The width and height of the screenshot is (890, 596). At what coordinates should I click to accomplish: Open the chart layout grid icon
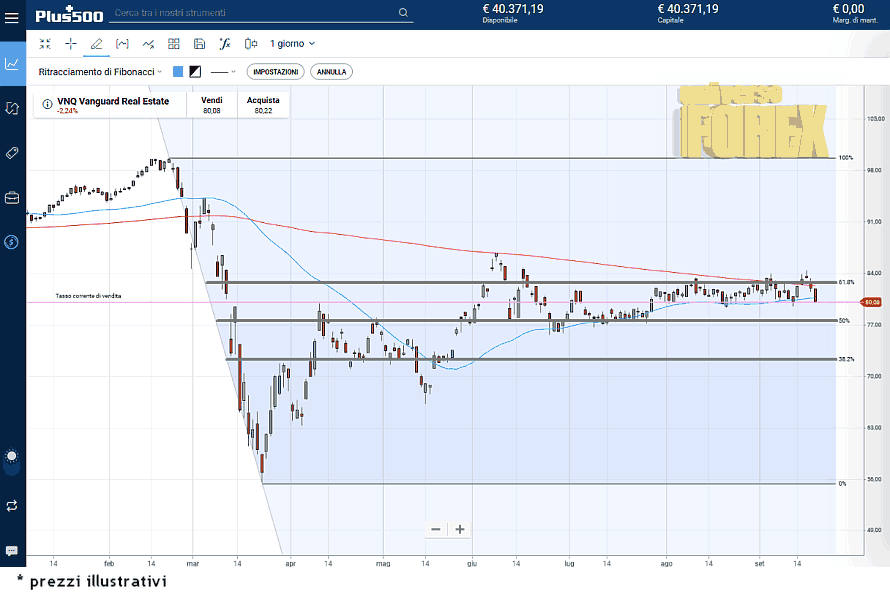point(174,44)
